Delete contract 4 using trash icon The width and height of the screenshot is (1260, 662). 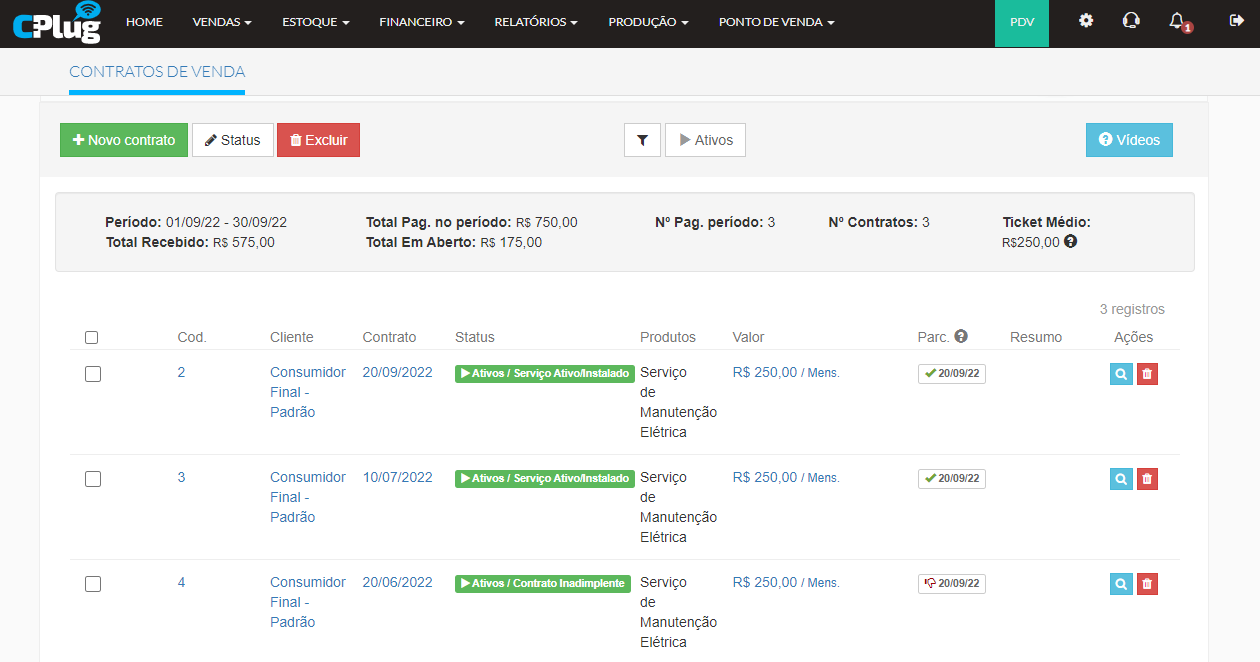(x=1147, y=584)
